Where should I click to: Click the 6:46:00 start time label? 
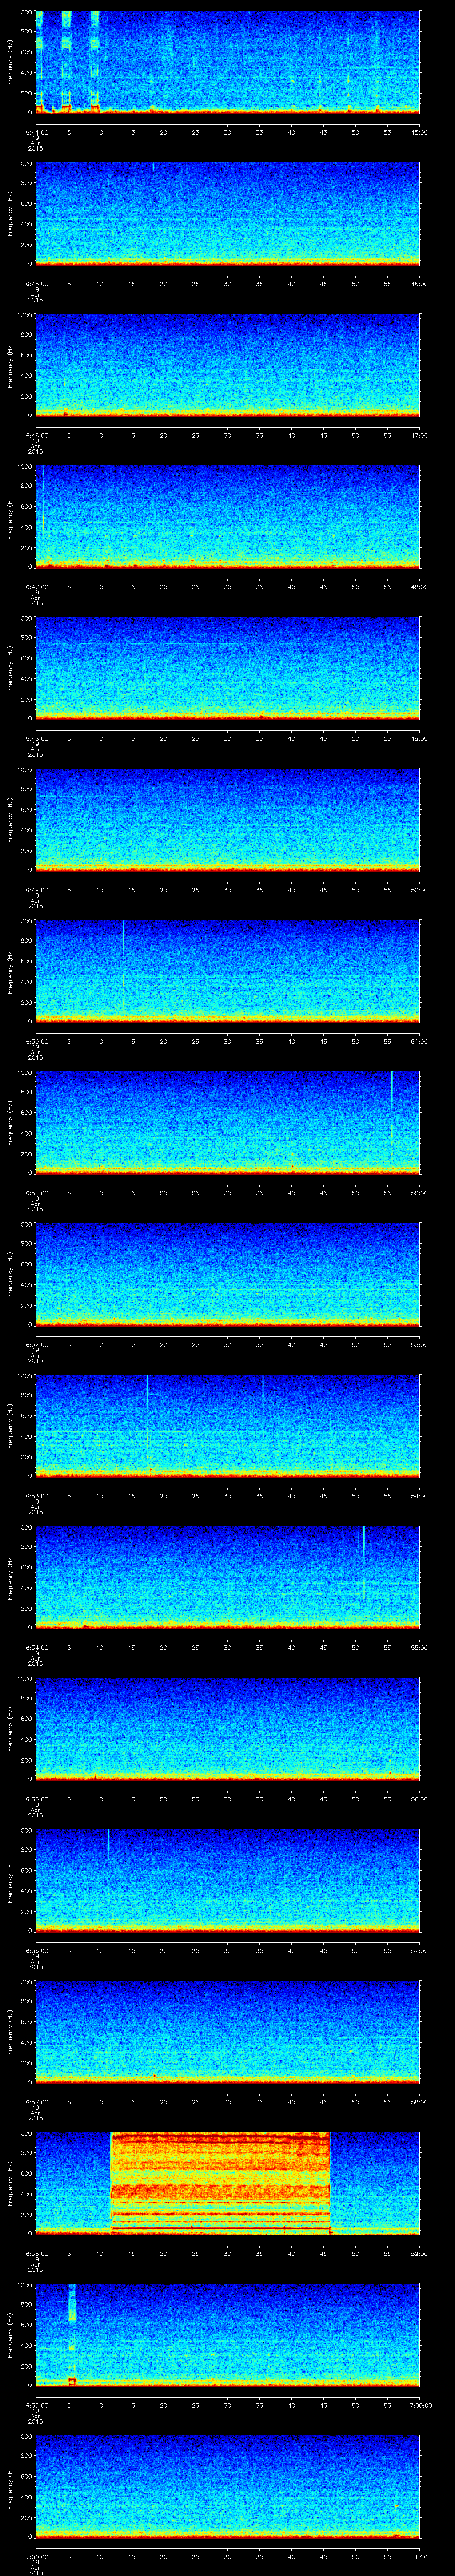tap(36, 435)
